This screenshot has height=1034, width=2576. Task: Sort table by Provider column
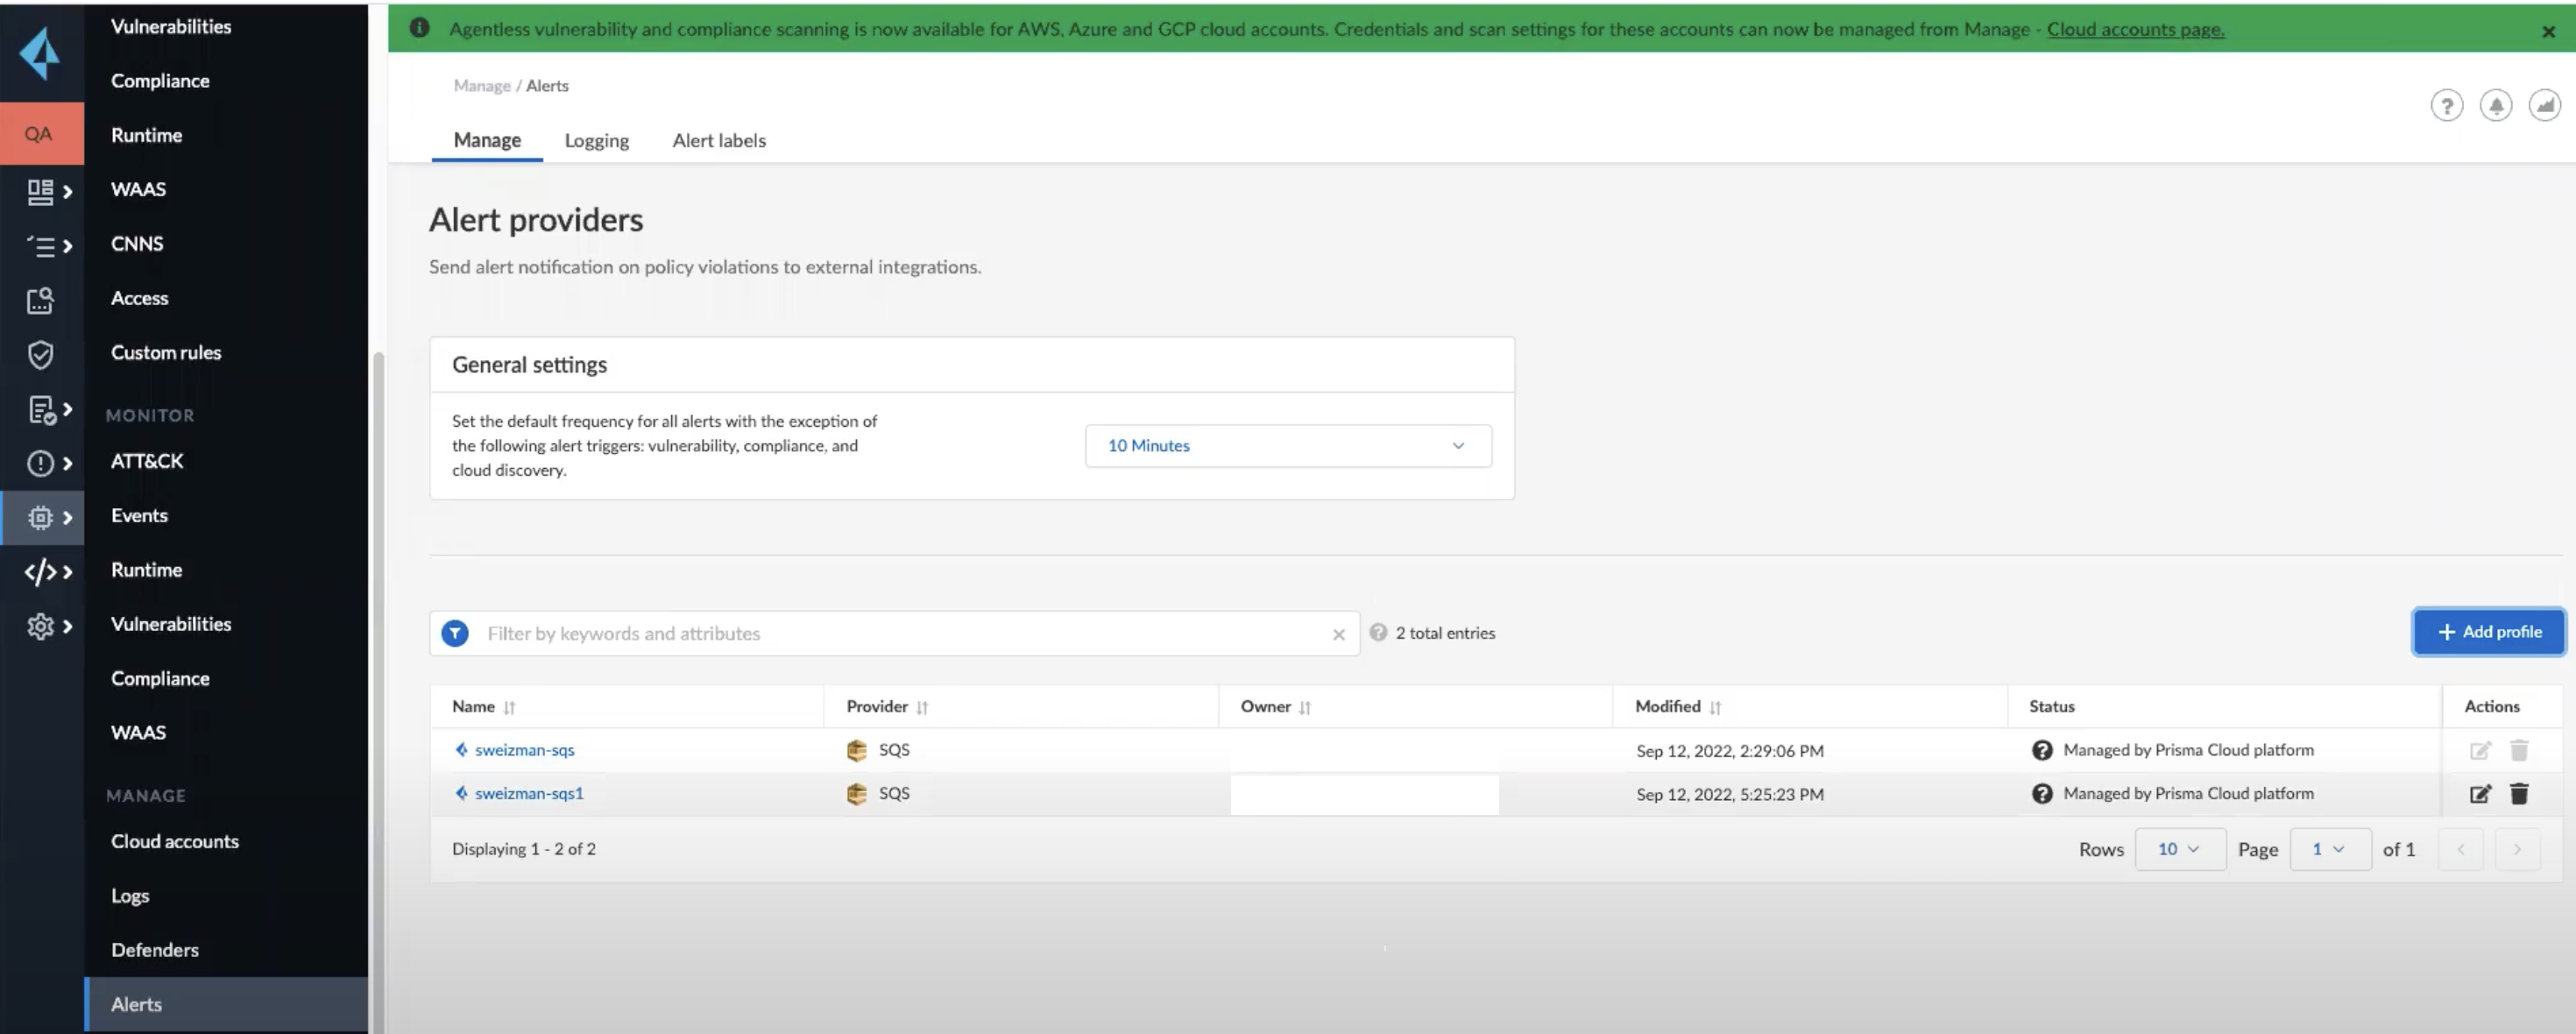click(922, 707)
